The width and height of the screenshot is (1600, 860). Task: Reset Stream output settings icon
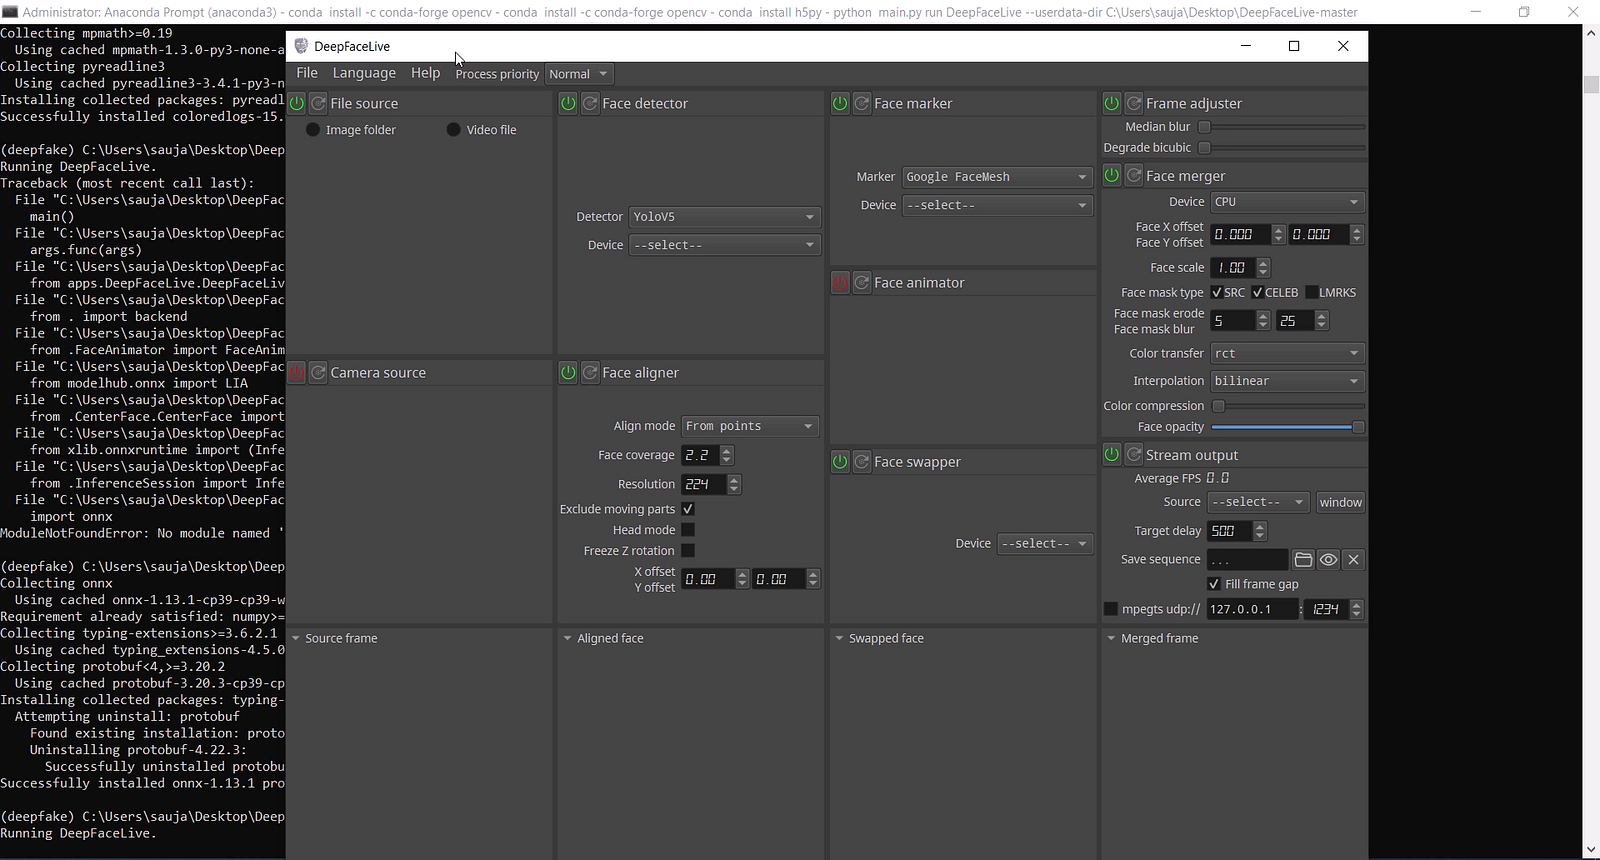pos(1134,454)
